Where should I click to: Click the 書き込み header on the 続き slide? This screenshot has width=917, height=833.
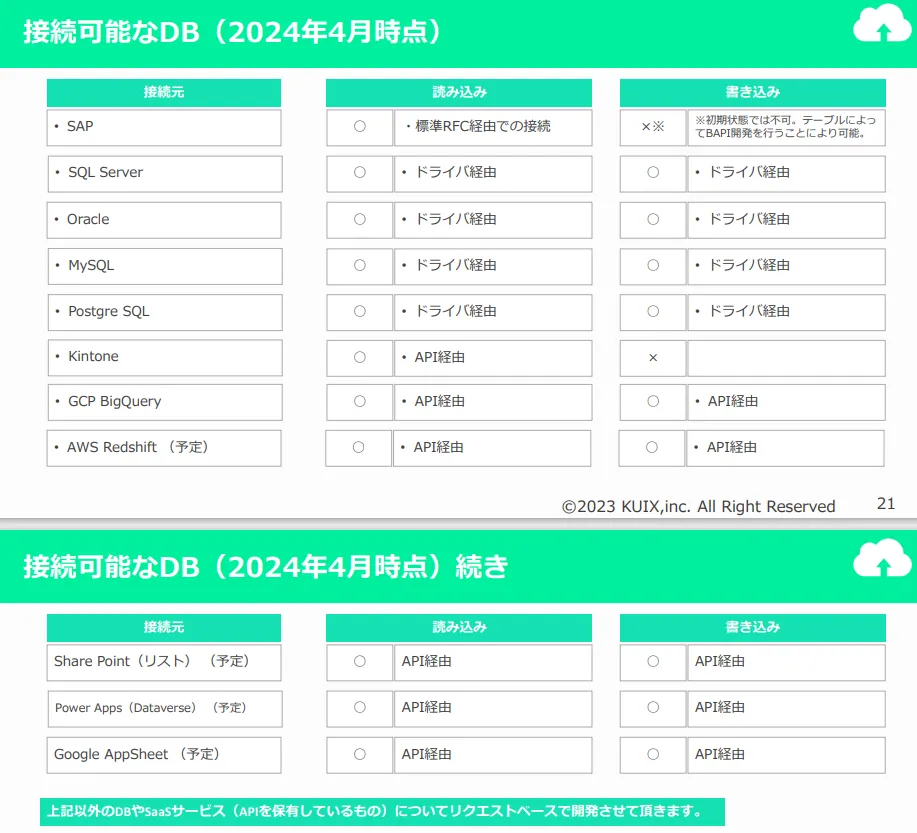point(752,628)
